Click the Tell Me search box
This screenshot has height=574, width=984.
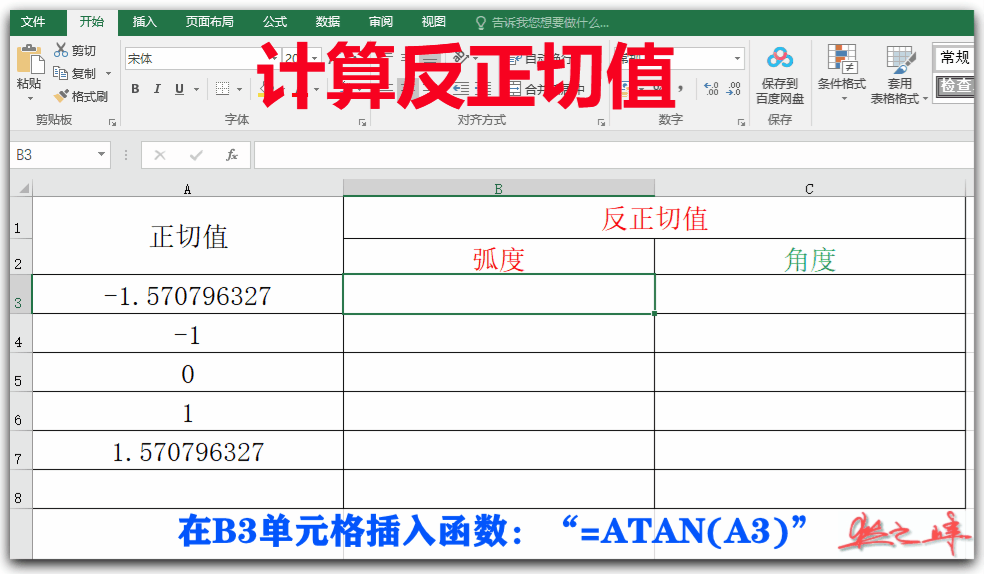tap(543, 23)
